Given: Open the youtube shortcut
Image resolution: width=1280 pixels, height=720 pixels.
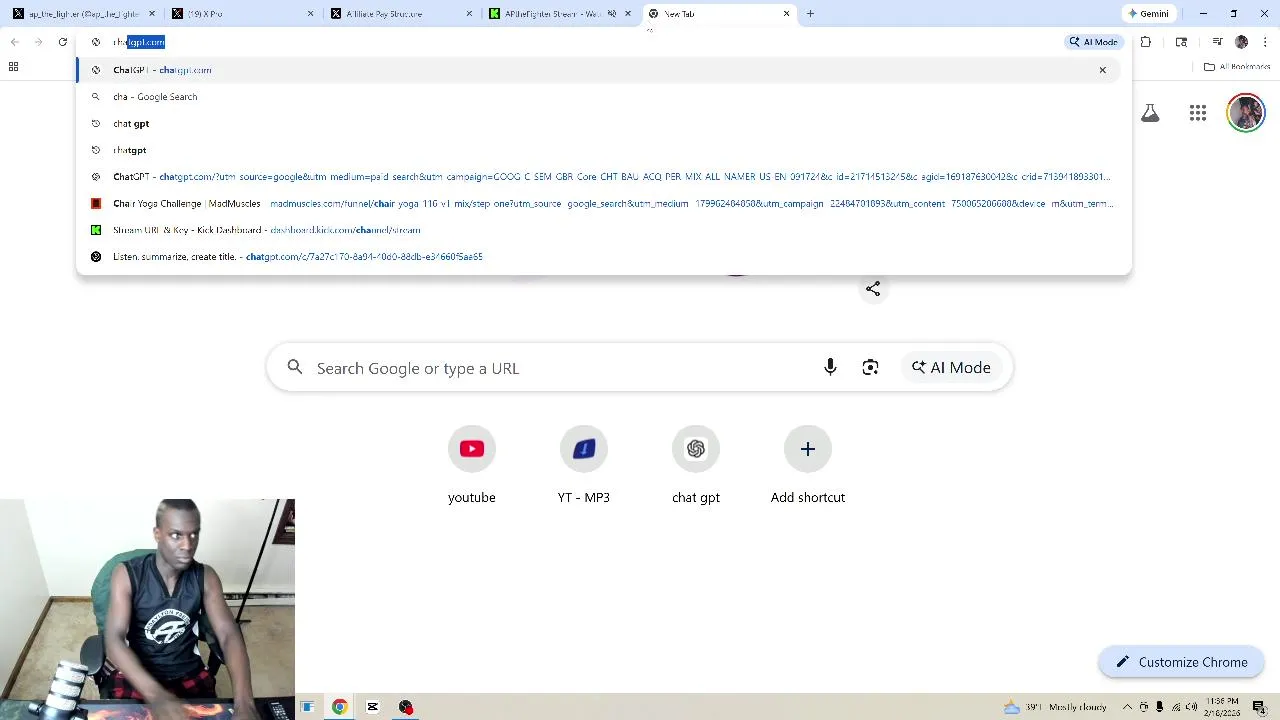Looking at the screenshot, I should click(472, 466).
